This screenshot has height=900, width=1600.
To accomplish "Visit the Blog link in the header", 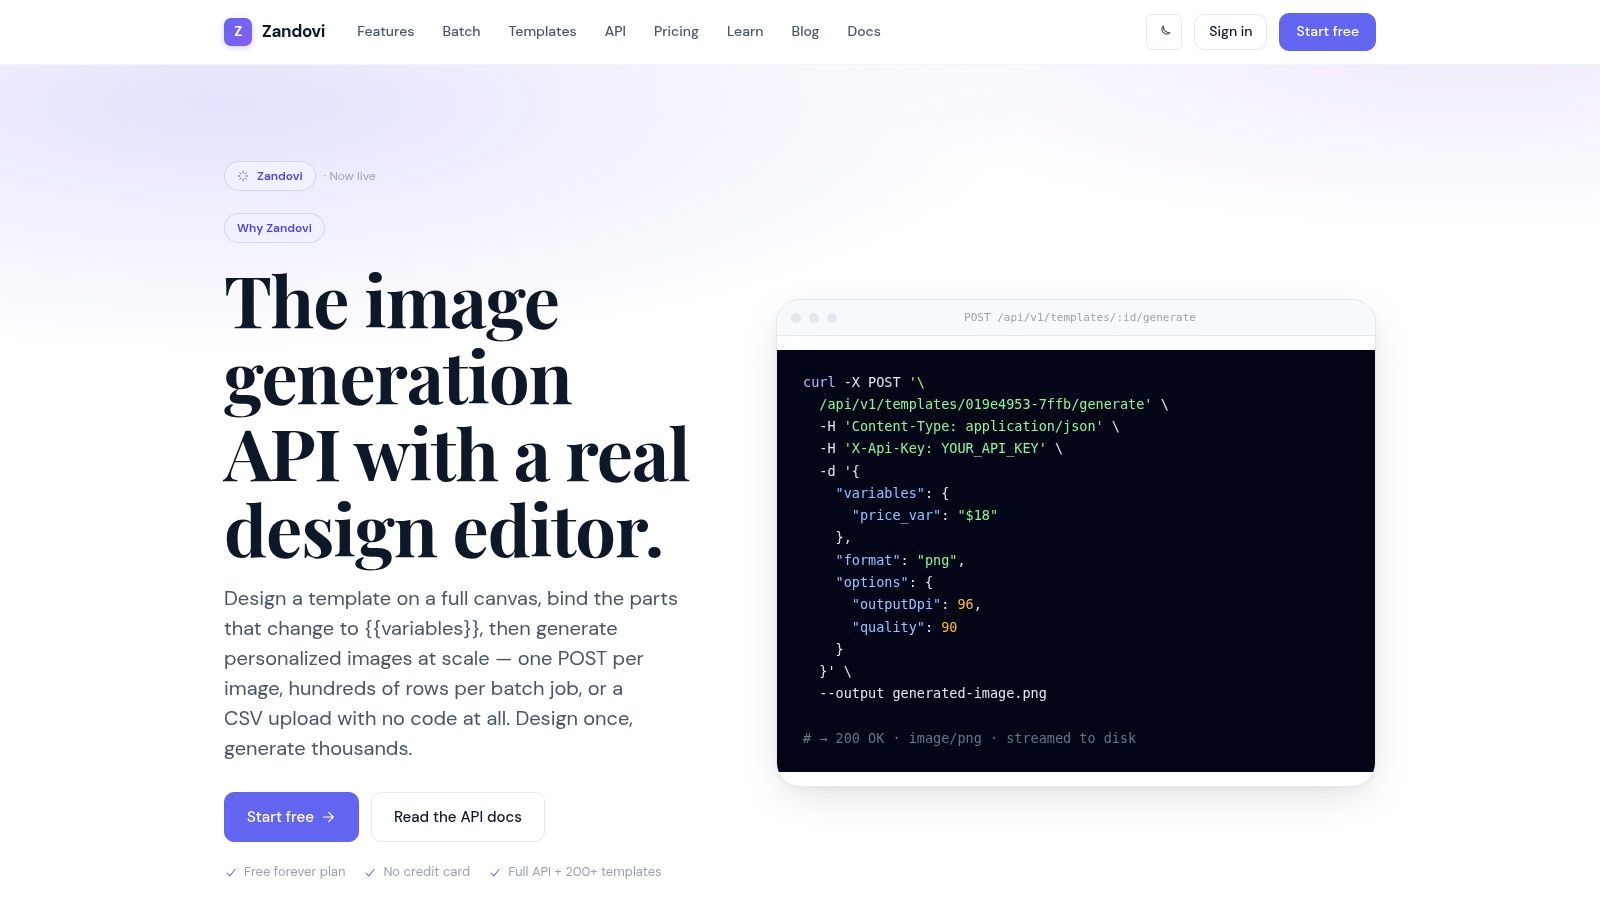I will click(x=805, y=32).
